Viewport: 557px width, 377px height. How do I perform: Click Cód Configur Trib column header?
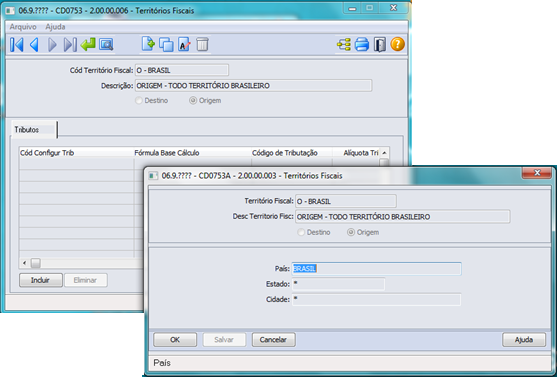[x=76, y=153]
